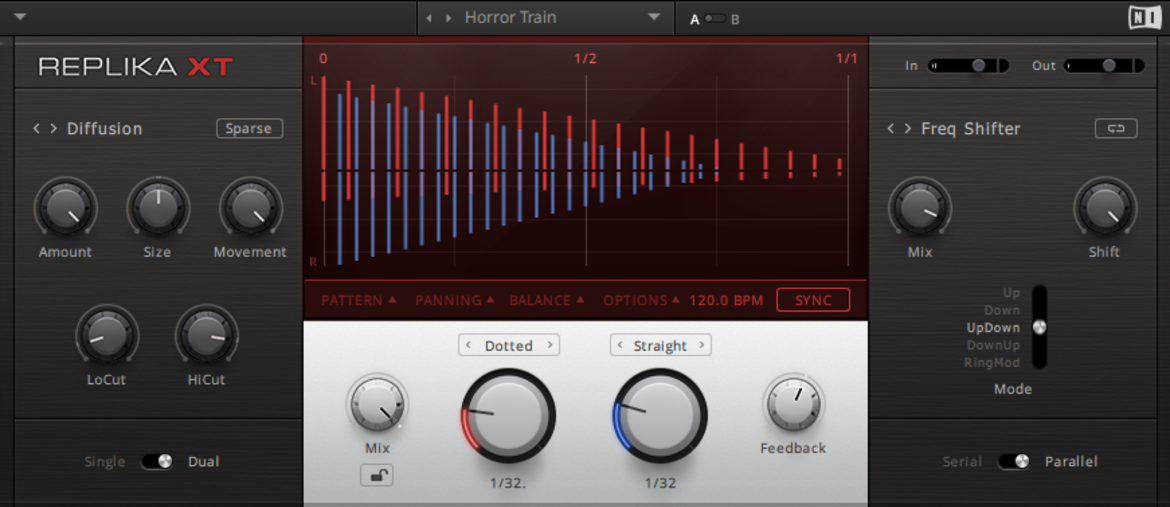This screenshot has width=1170, height=507.
Task: Click the Shift knob
Action: coord(1105,208)
